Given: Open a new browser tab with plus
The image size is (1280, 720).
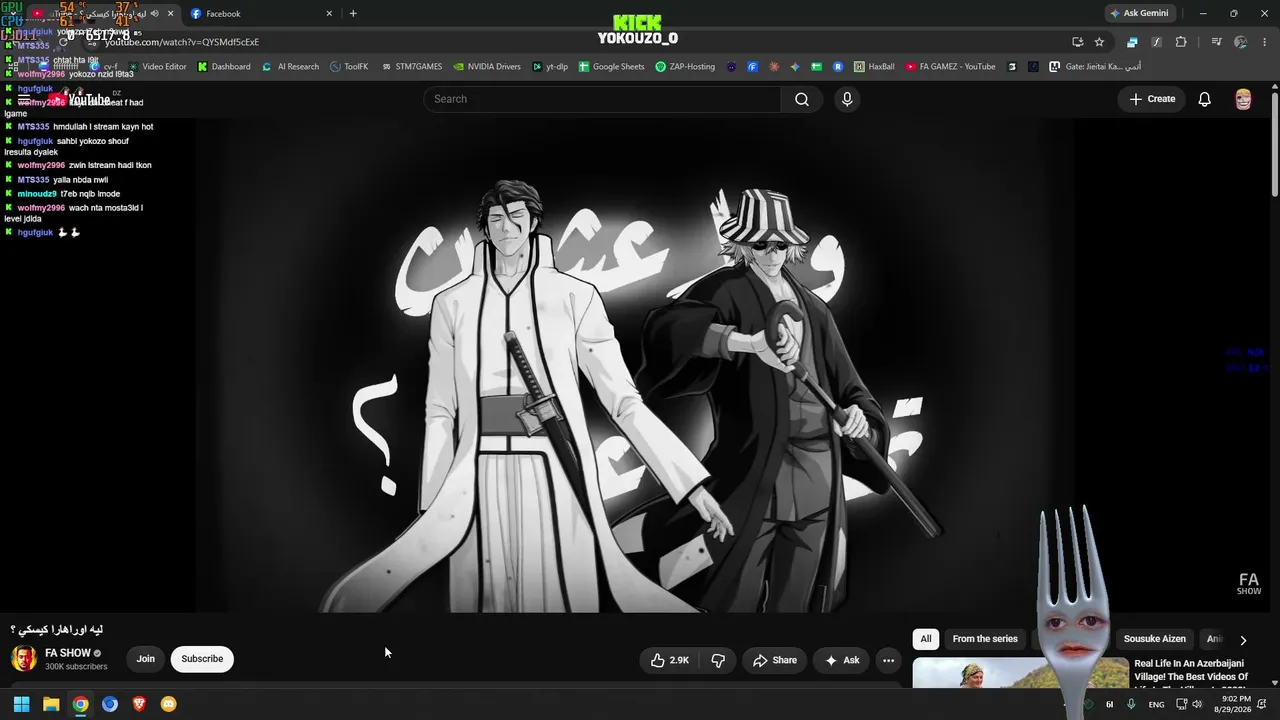Looking at the screenshot, I should click(x=353, y=14).
